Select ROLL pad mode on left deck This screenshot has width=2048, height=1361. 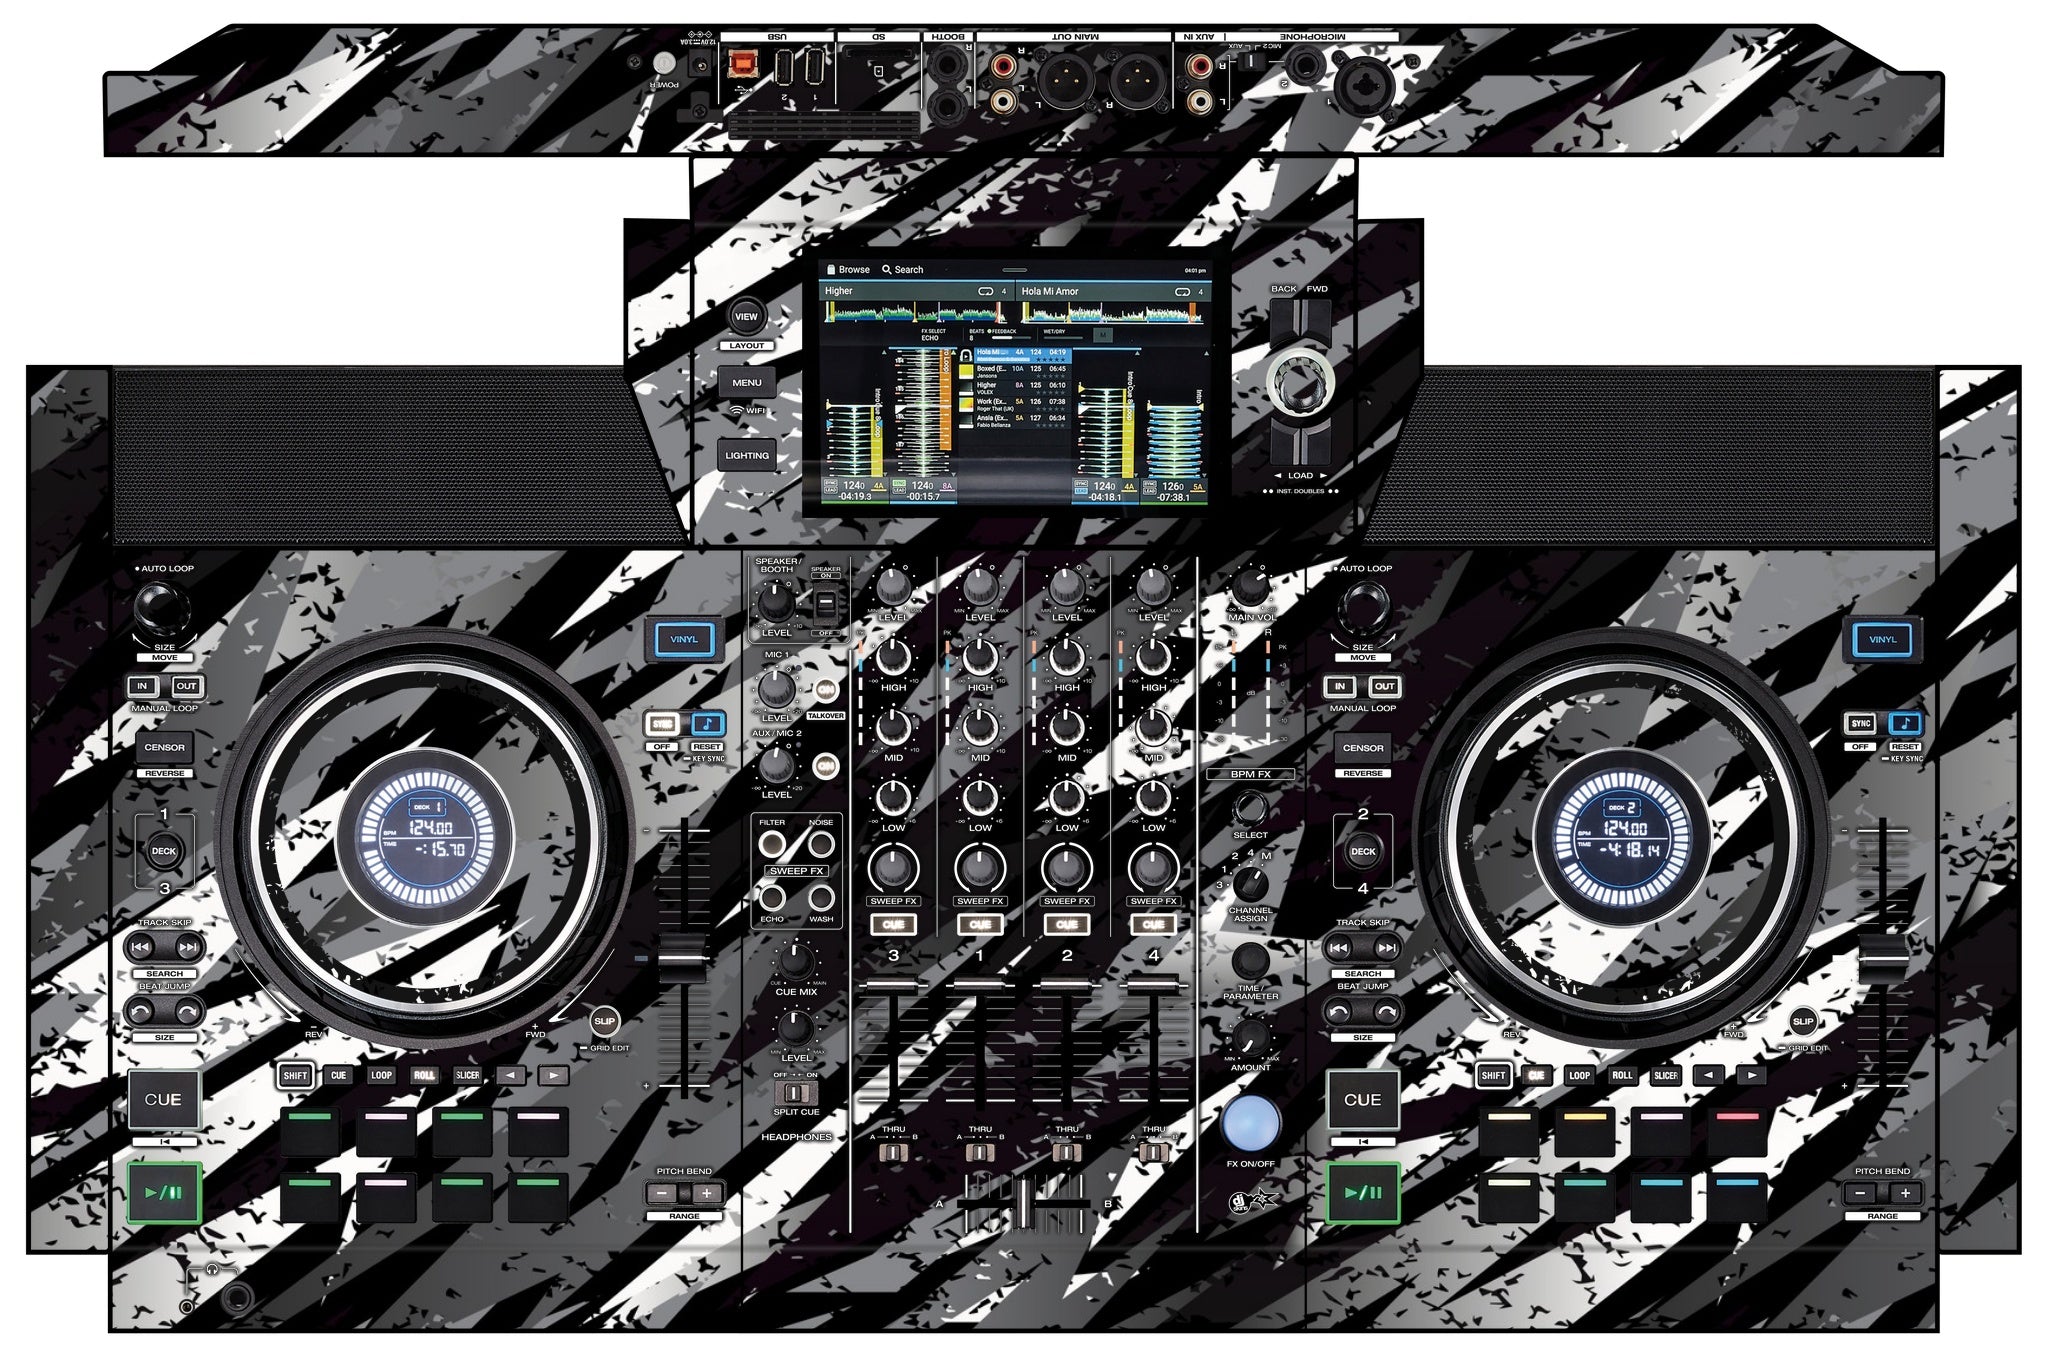(x=424, y=1076)
